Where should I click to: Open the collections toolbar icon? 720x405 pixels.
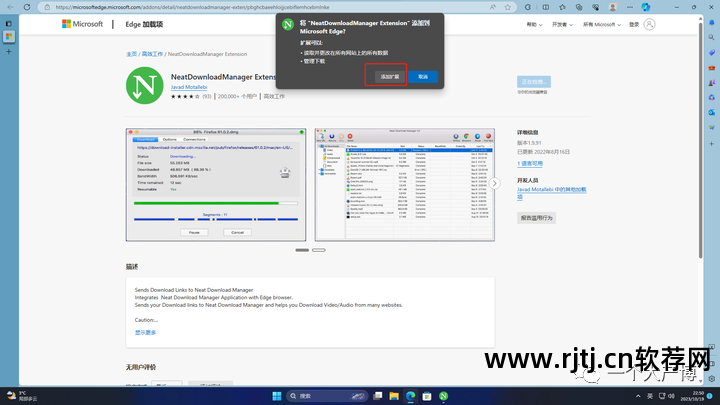579,7
